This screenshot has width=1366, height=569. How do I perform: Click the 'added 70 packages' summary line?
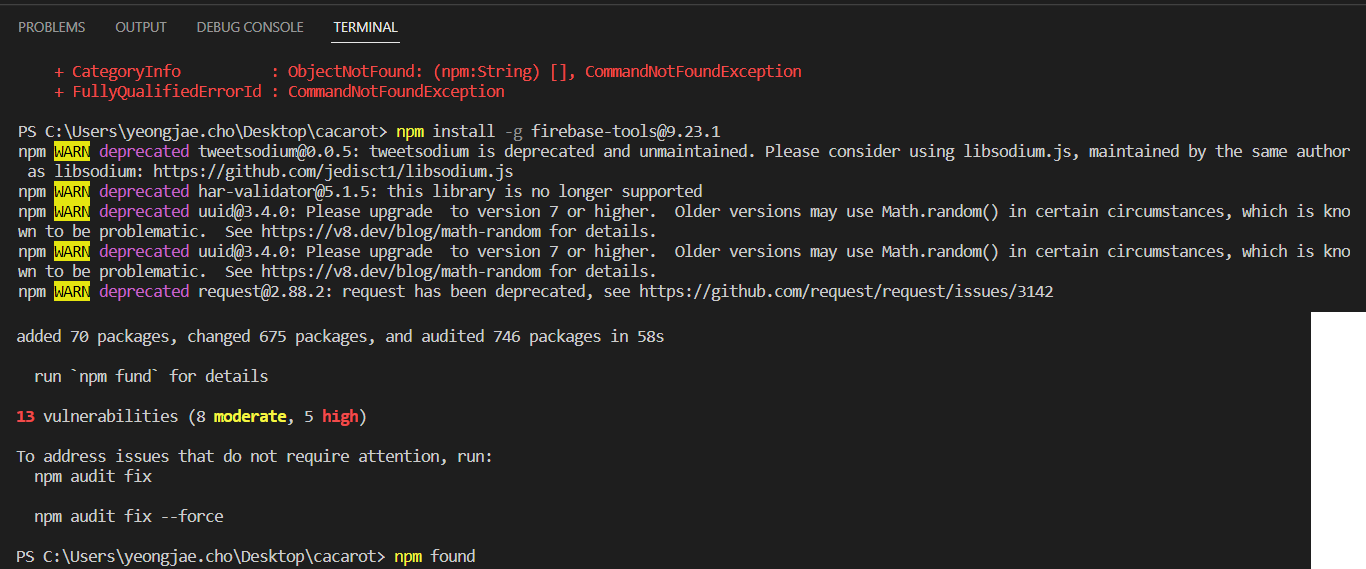point(340,336)
